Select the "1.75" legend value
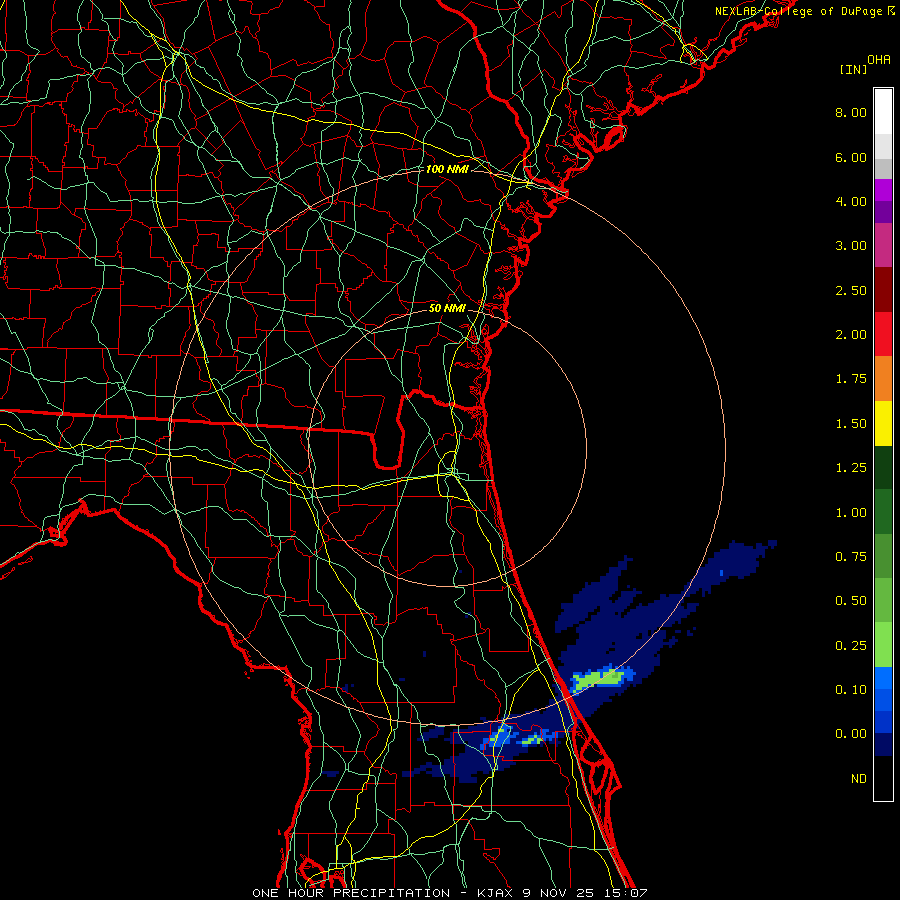Viewport: 900px width, 900px height. [851, 379]
